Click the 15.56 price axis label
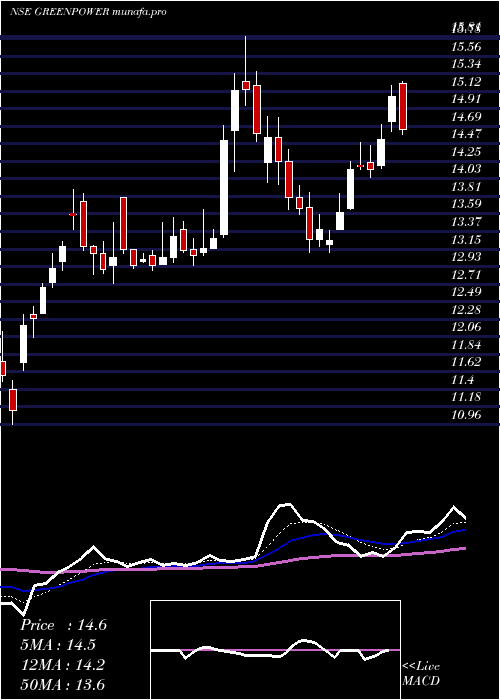 pyautogui.click(x=466, y=46)
